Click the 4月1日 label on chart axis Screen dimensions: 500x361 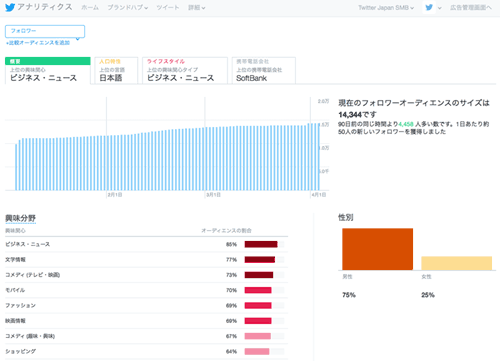pos(319,195)
